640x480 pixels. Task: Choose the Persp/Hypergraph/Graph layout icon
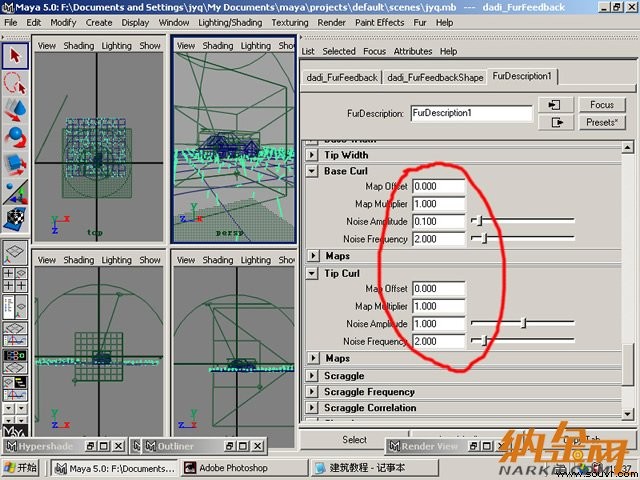pyautogui.click(x=15, y=388)
